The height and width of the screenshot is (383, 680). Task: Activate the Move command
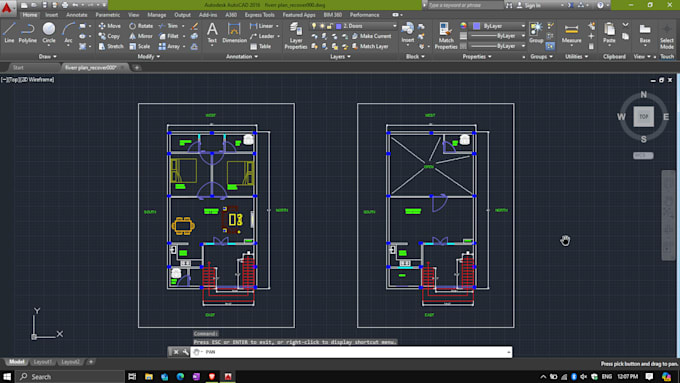(x=110, y=26)
